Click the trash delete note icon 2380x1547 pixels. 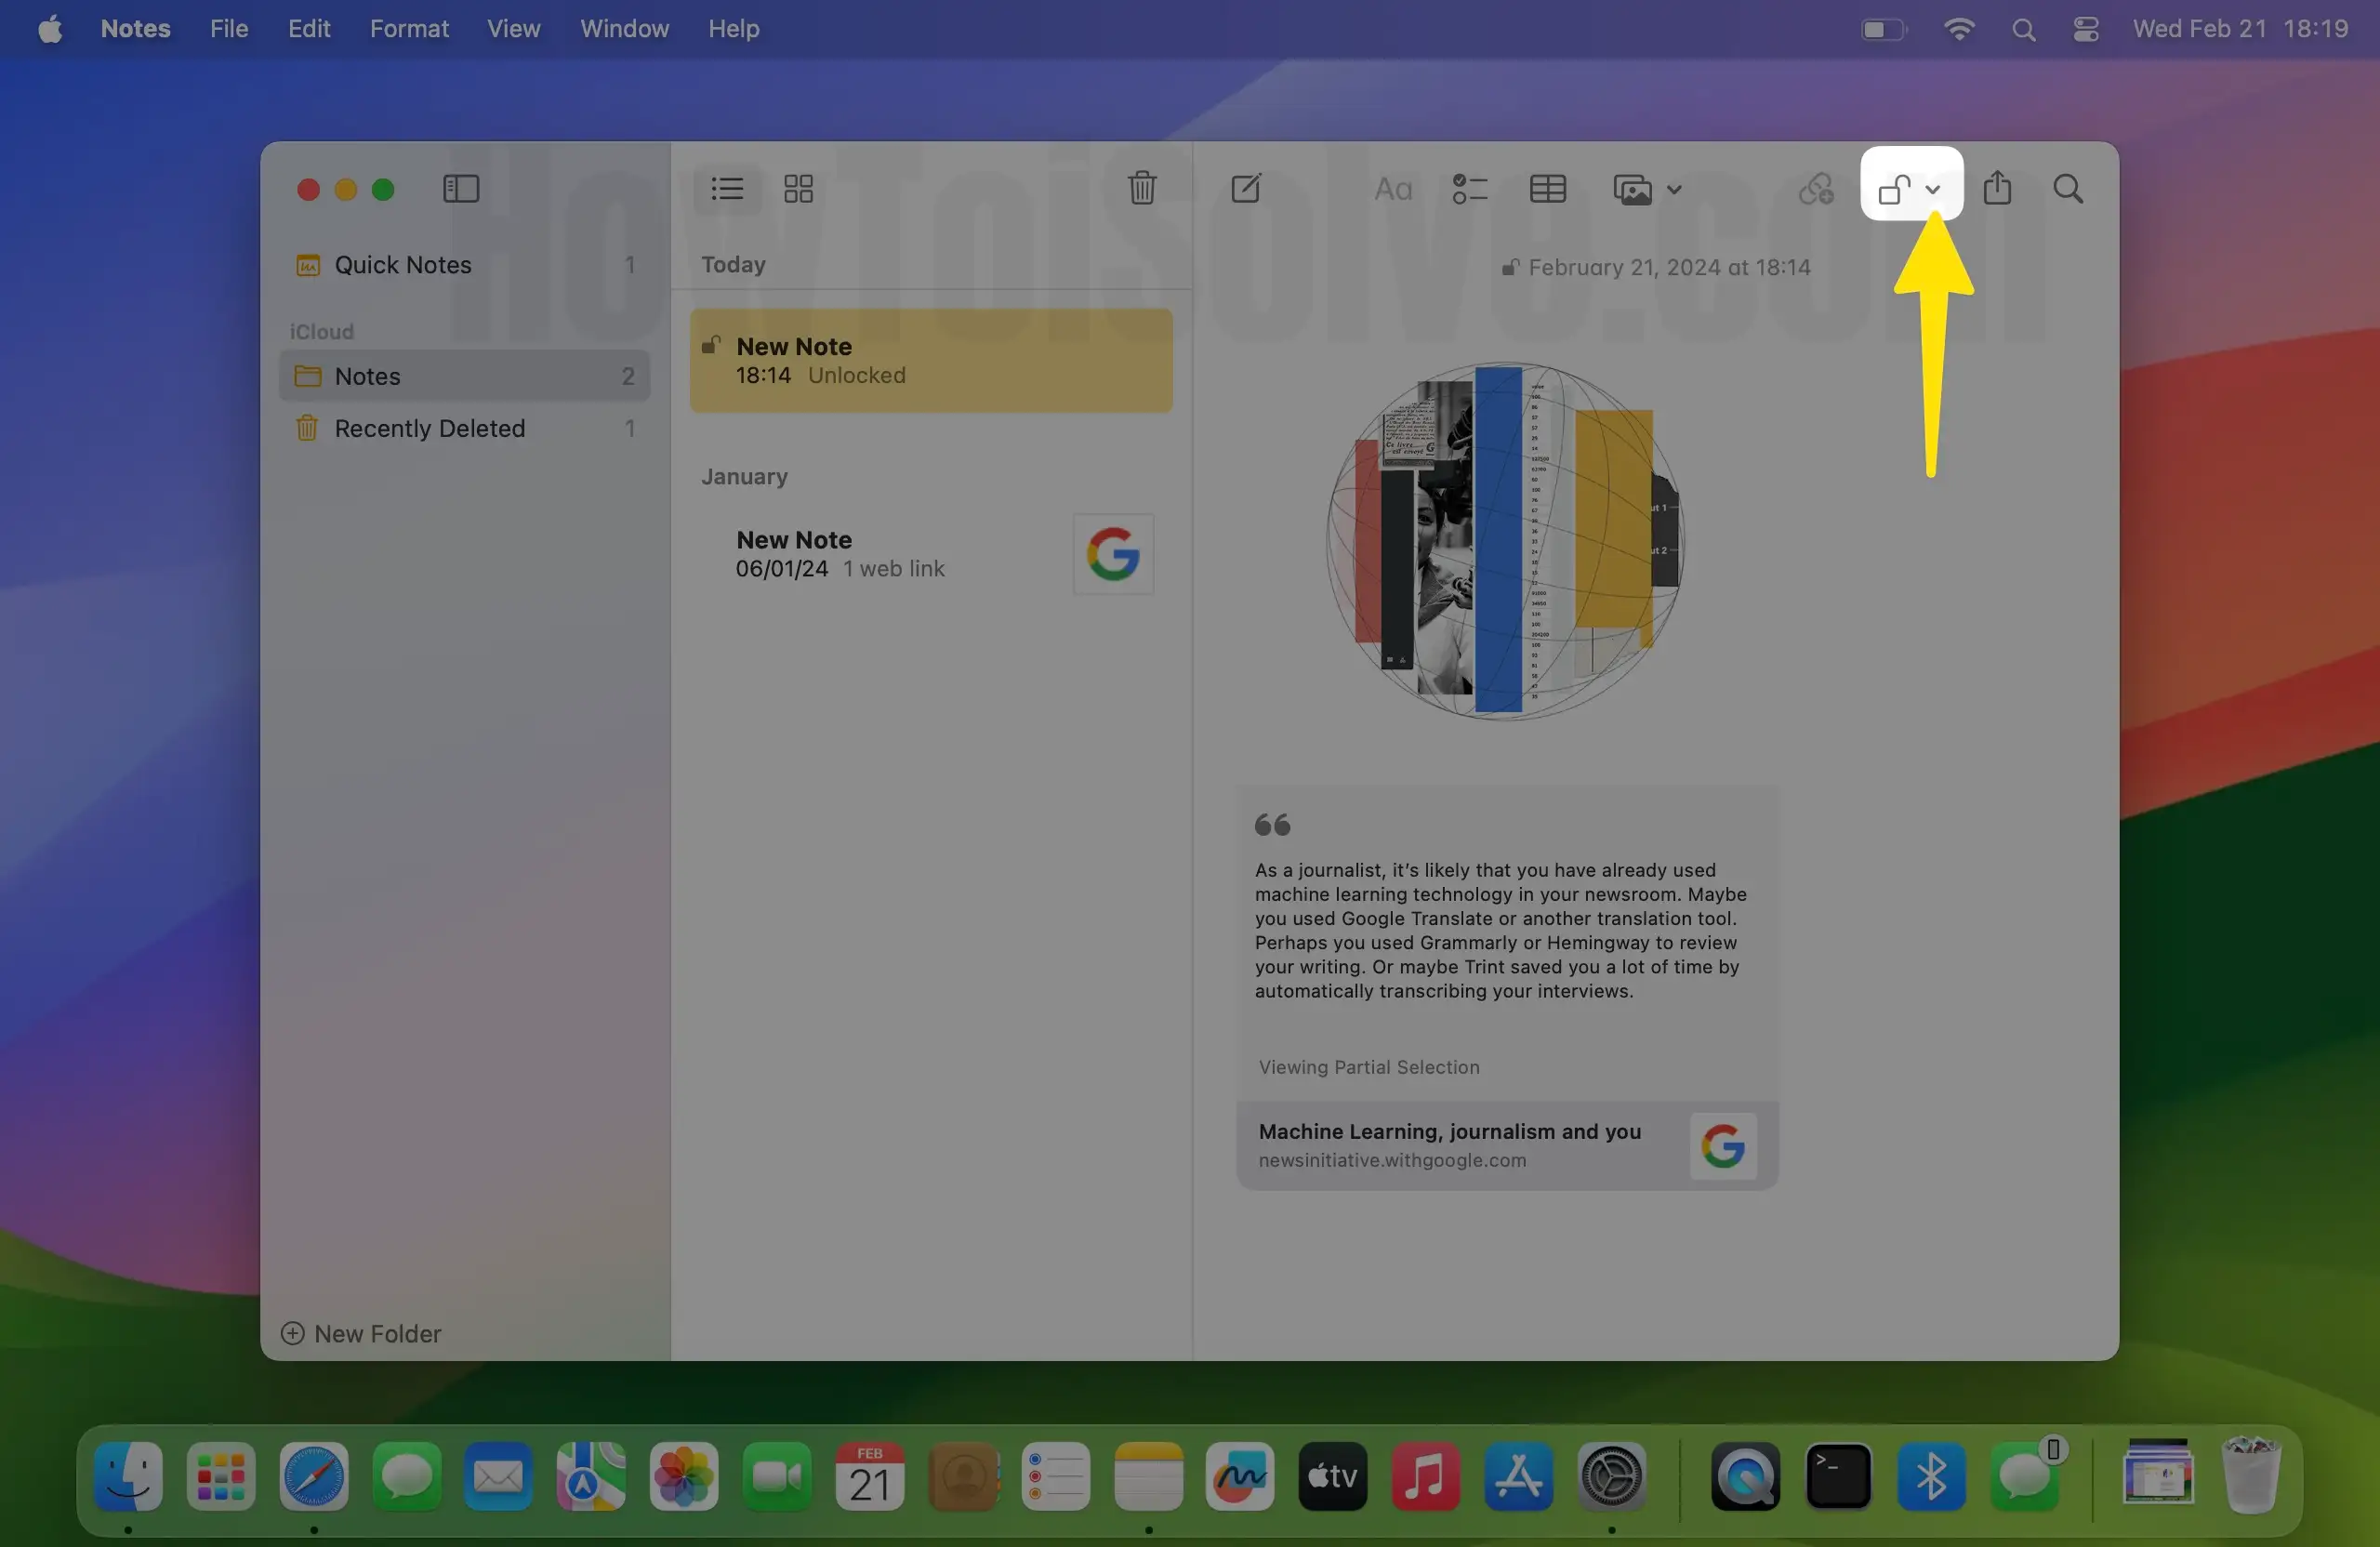click(1142, 188)
